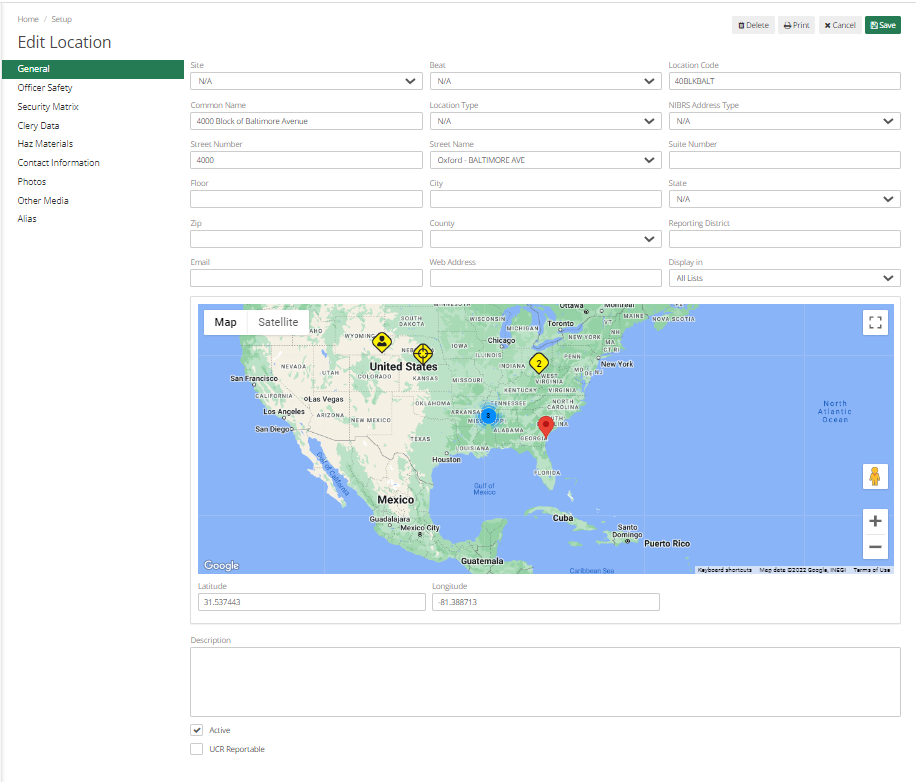This screenshot has width=916, height=782.
Task: Zoom in using the map plus icon
Action: click(875, 521)
